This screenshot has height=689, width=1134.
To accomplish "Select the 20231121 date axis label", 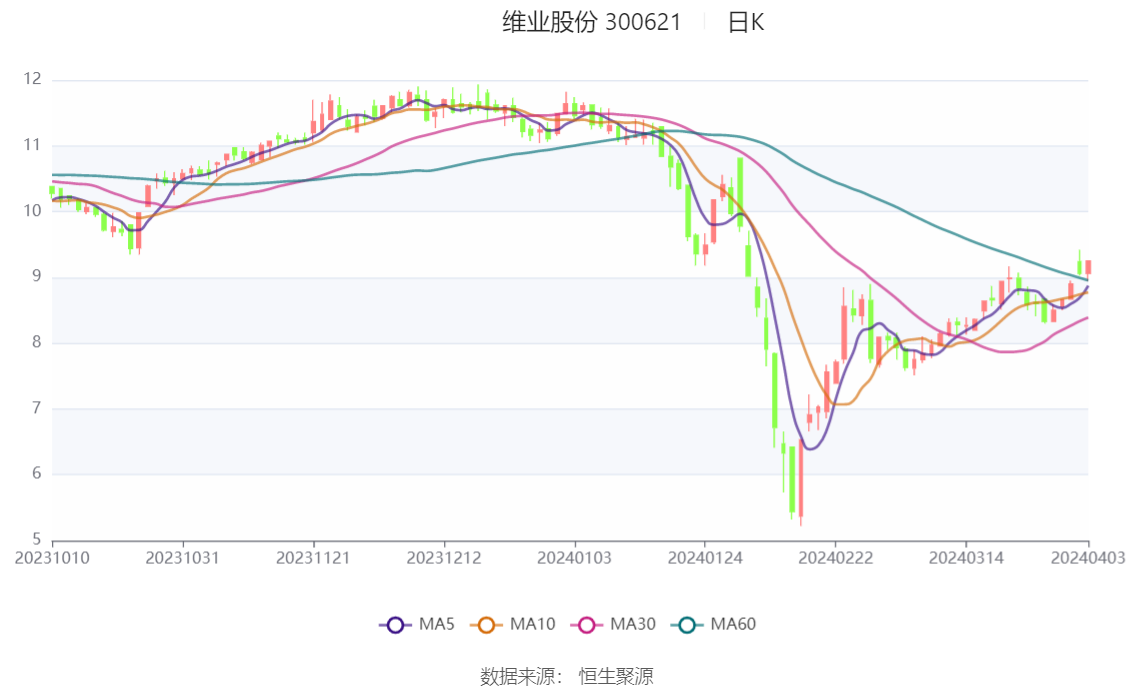I will pos(313,558).
